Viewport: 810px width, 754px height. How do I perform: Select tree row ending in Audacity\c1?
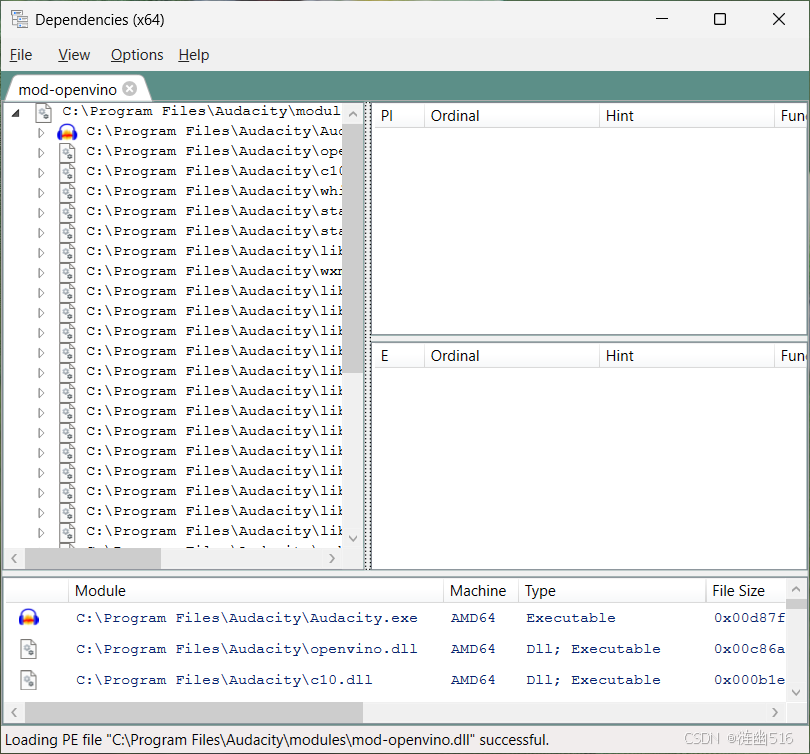coord(214,171)
